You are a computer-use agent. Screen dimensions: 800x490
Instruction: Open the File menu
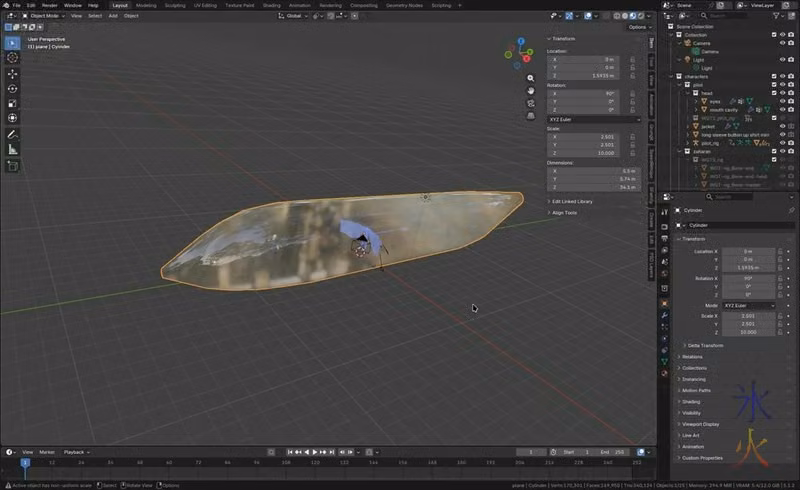17,5
